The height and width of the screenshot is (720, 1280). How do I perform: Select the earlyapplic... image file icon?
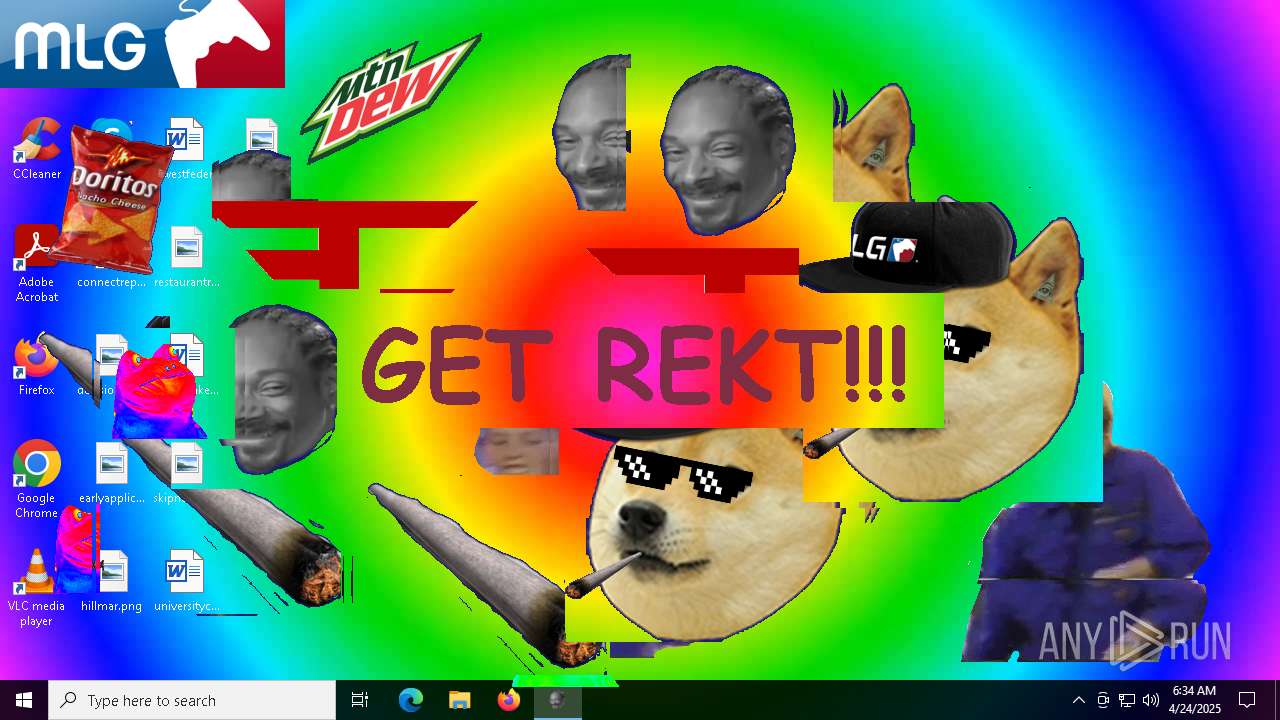click(x=111, y=473)
